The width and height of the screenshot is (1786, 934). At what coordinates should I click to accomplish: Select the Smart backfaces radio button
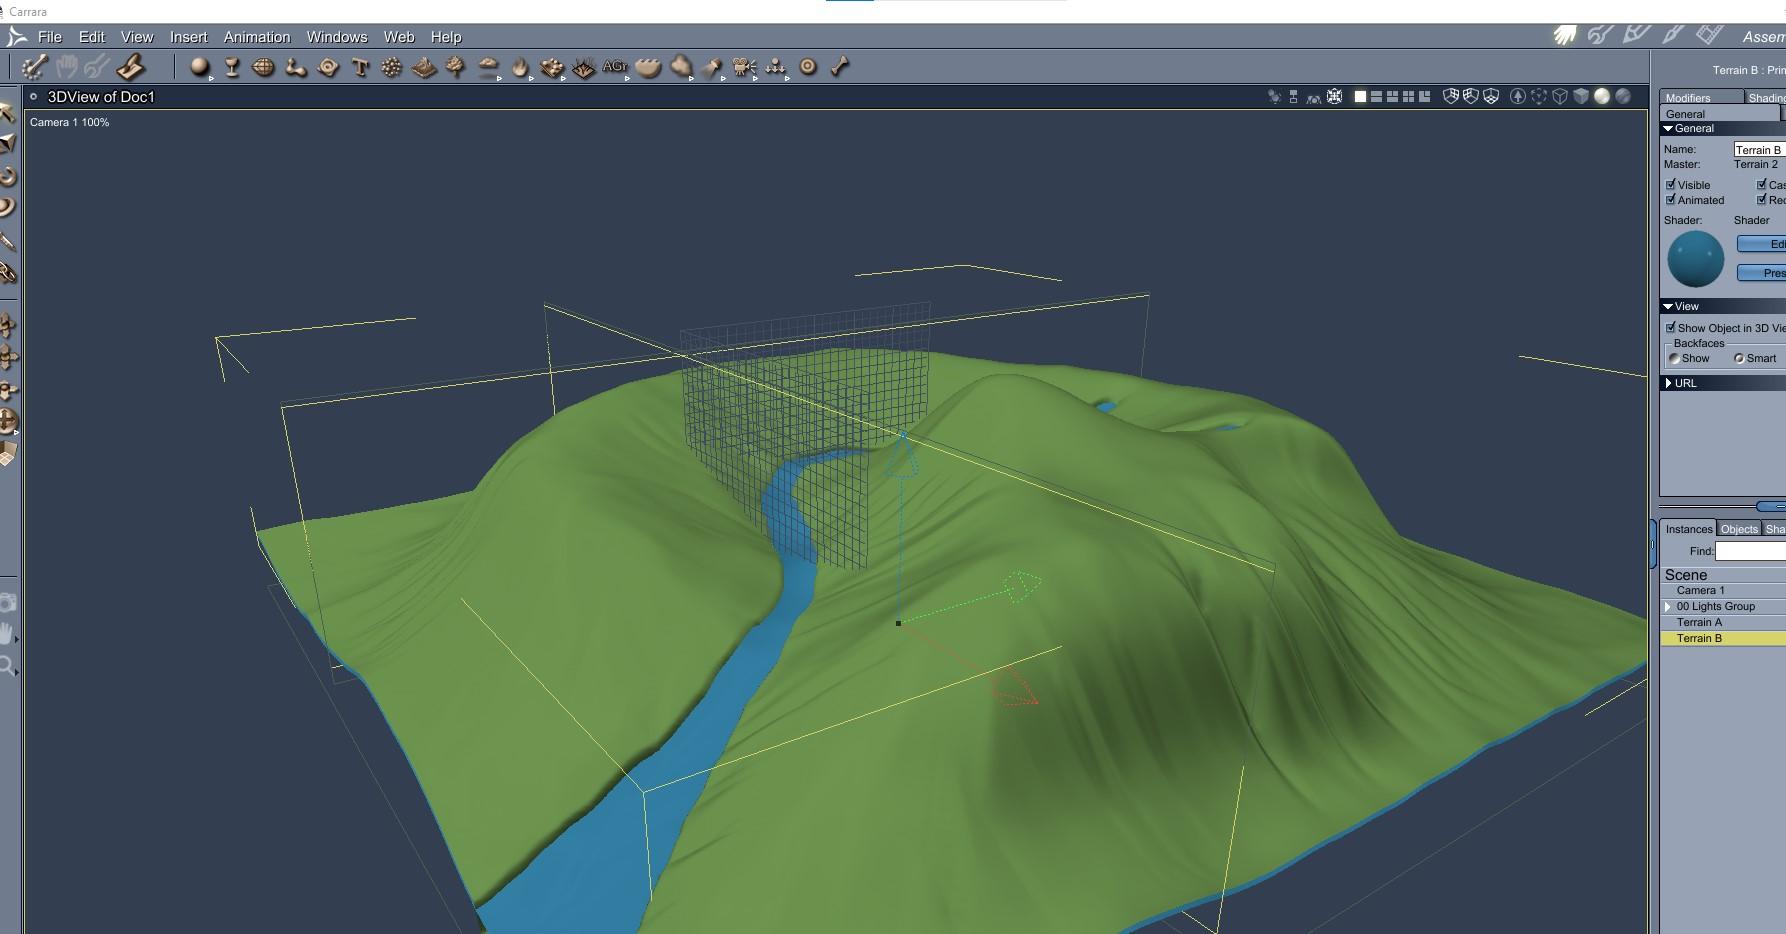[1739, 358]
